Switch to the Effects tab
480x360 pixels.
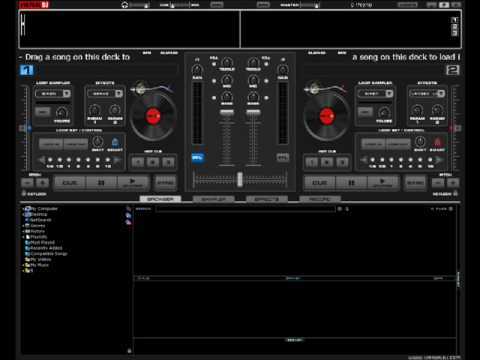267,199
